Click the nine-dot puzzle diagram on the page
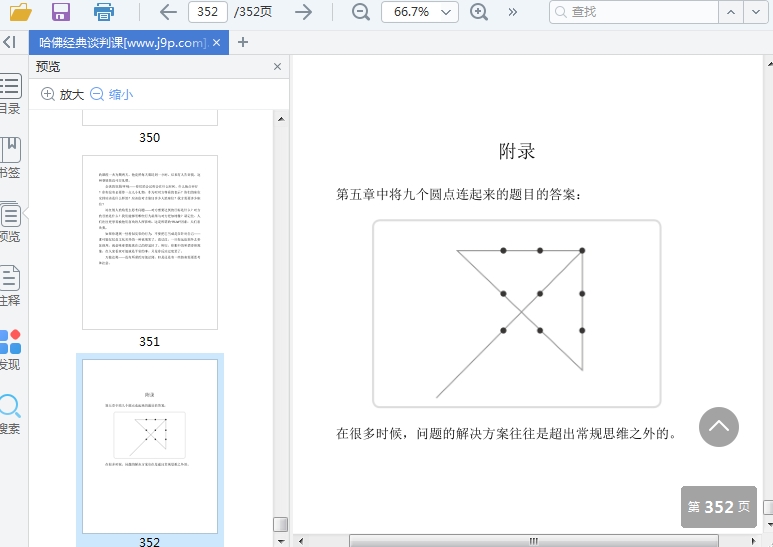Image resolution: width=773 pixels, height=547 pixels. tap(517, 313)
